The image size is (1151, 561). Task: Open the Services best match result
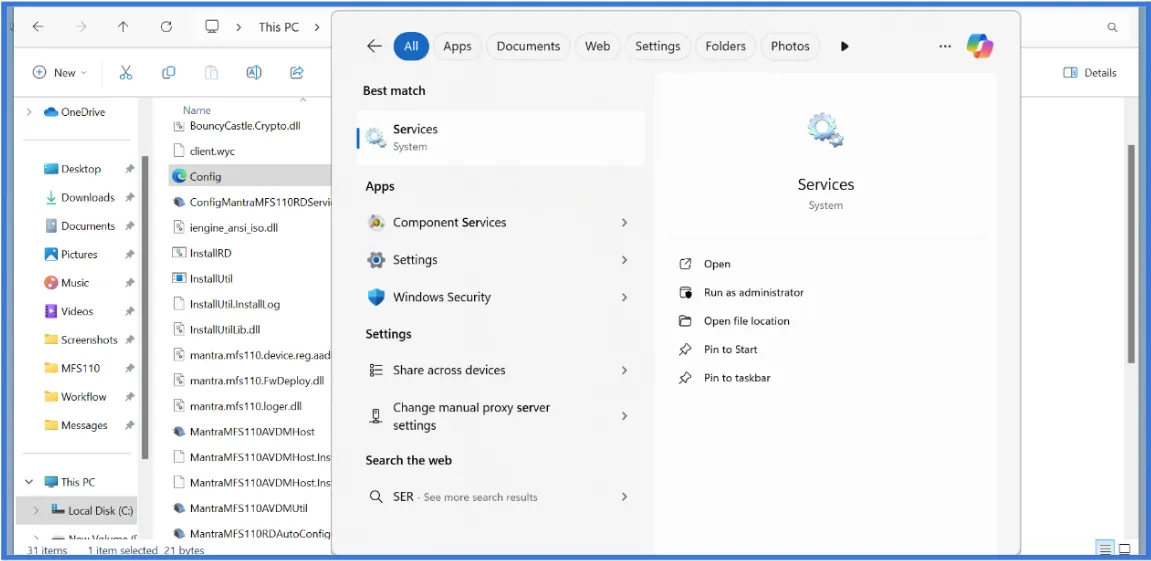tap(501, 137)
